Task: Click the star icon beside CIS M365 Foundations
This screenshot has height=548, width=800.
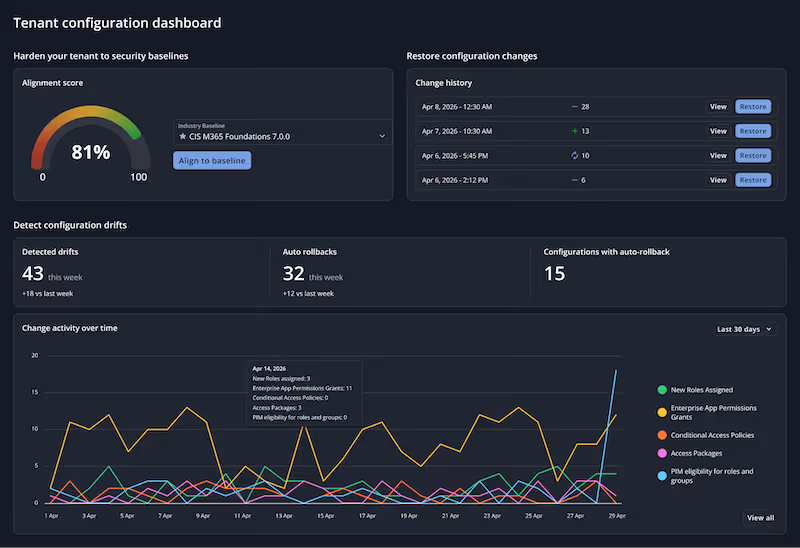Action: [x=183, y=136]
